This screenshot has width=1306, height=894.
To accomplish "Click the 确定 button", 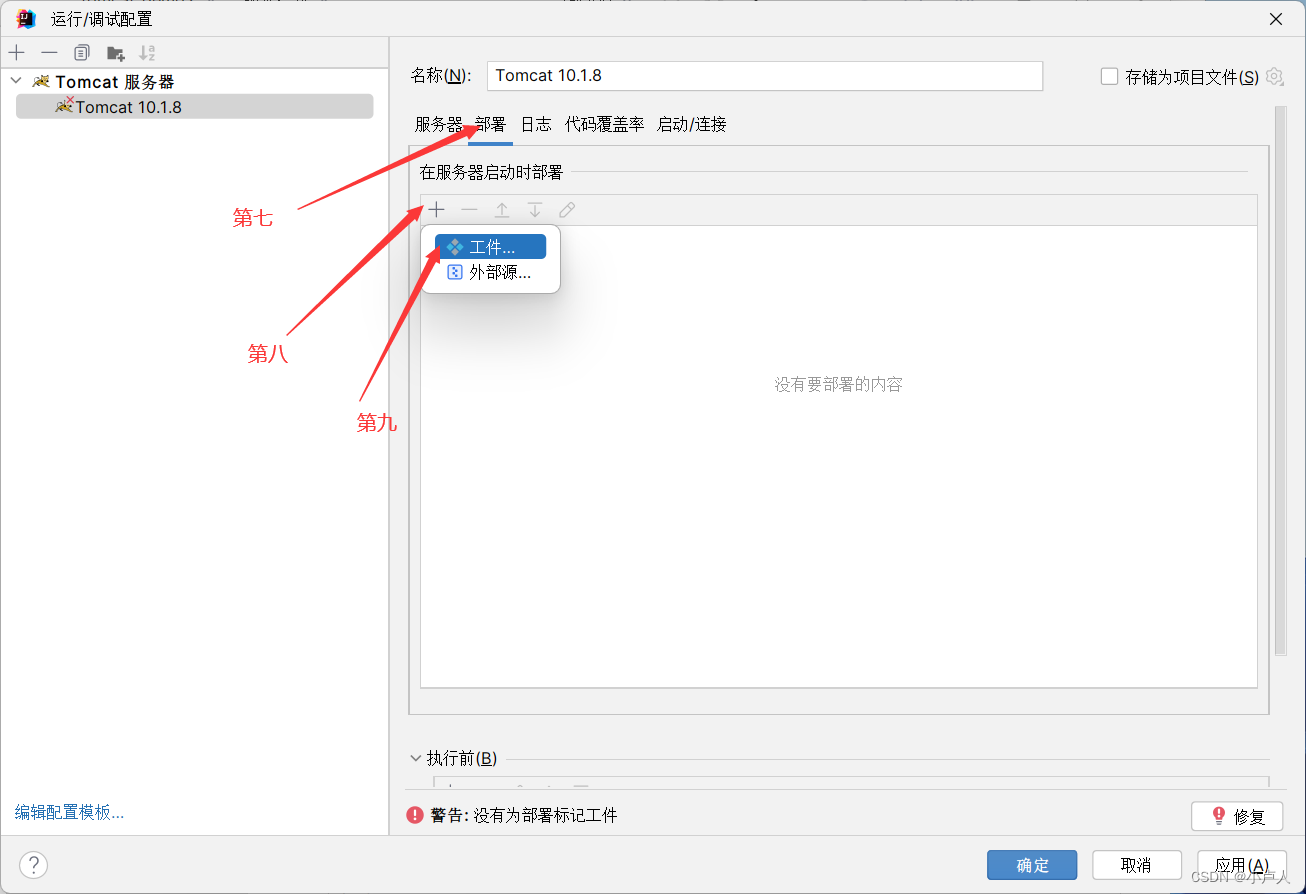I will tap(1032, 865).
